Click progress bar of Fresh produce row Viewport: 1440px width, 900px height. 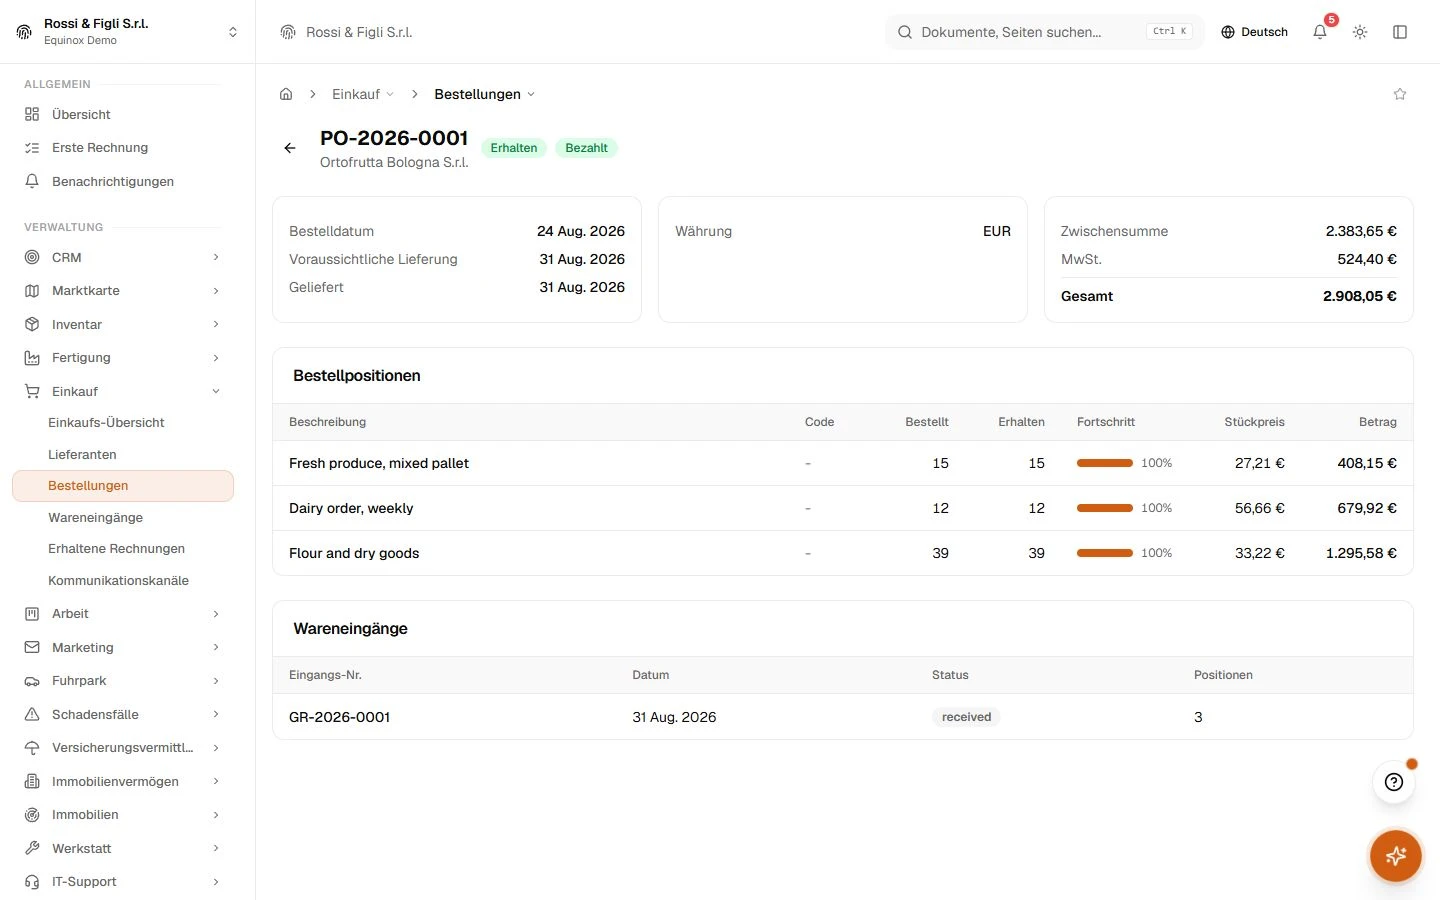point(1105,463)
